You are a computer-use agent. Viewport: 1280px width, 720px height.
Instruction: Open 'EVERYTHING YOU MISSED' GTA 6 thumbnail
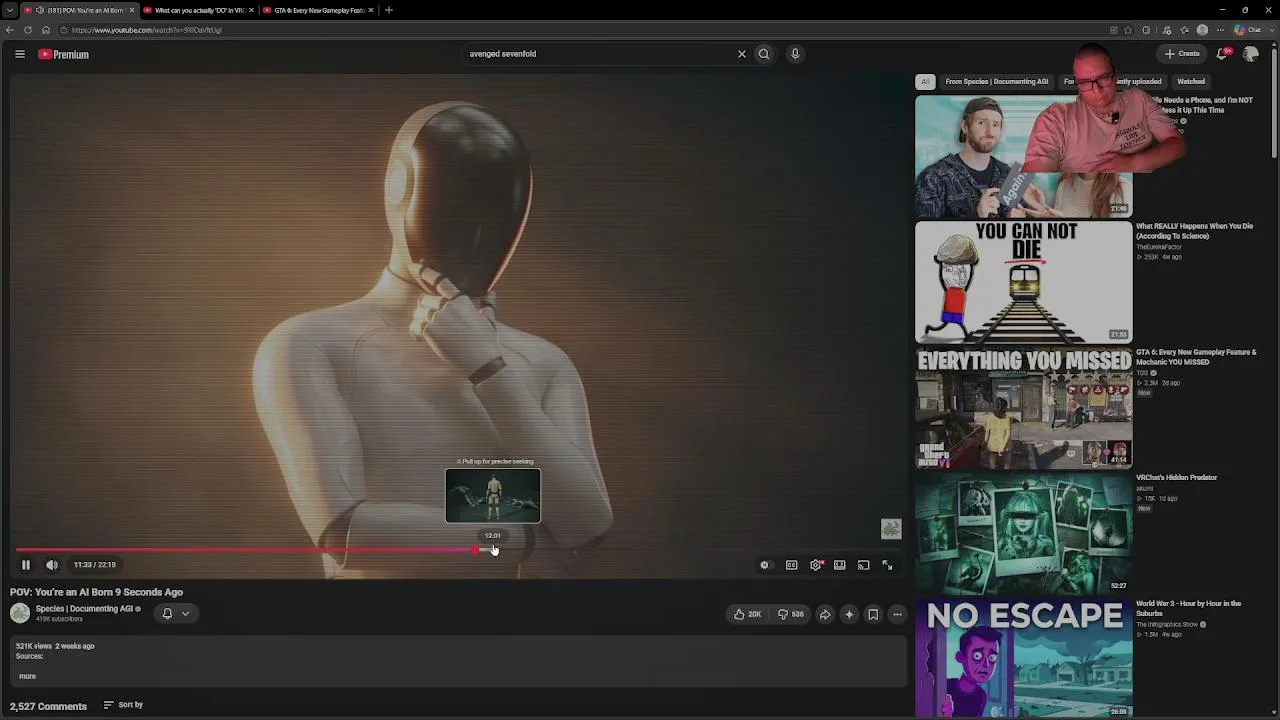click(x=1024, y=408)
